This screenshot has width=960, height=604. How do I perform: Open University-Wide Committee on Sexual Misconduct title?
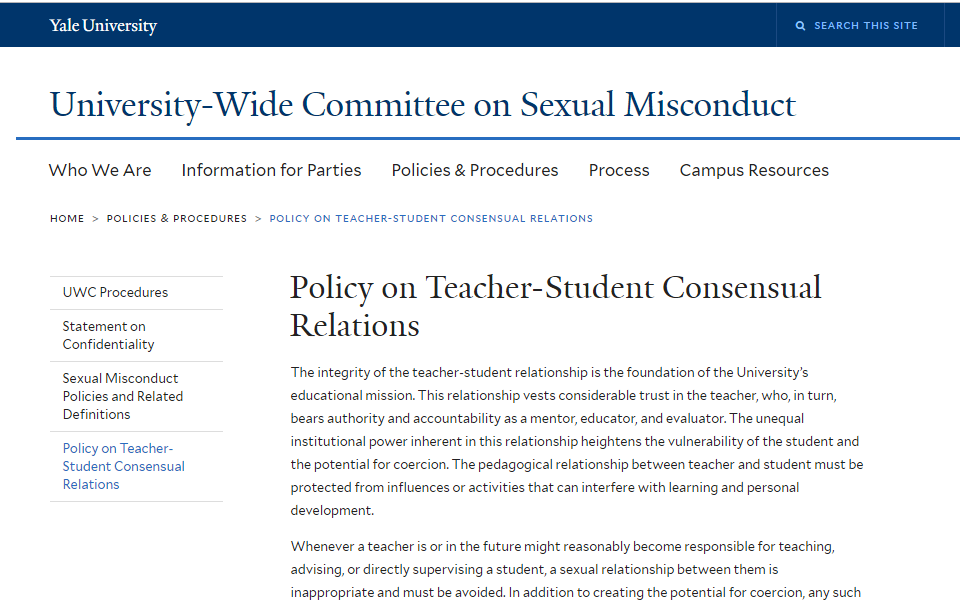422,104
